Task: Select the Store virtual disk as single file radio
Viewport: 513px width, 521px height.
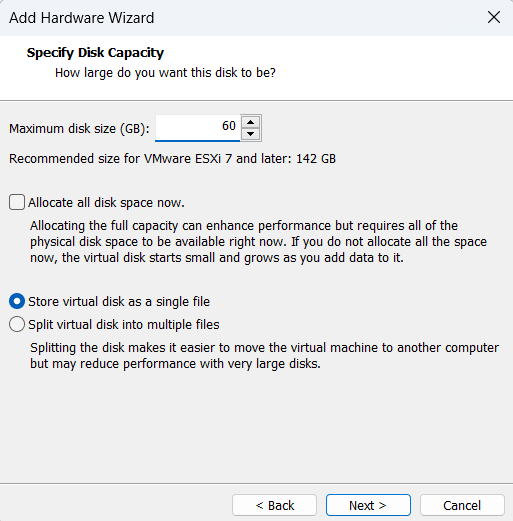Action: [17, 301]
